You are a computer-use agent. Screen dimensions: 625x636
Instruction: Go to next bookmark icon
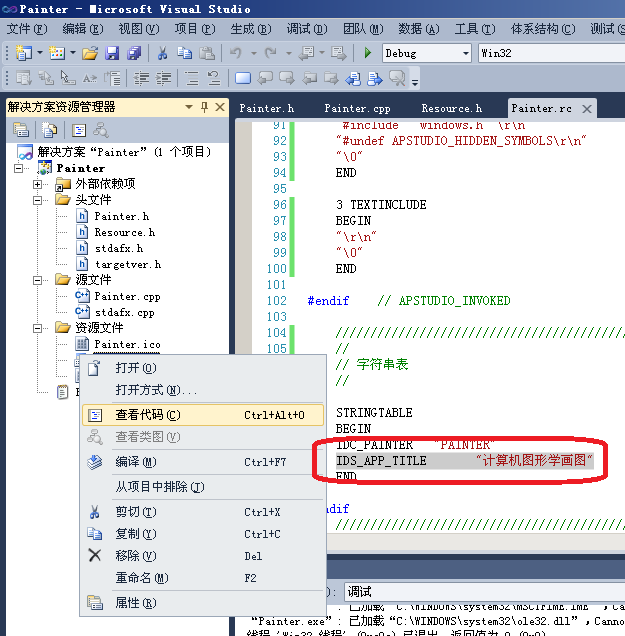(287, 78)
